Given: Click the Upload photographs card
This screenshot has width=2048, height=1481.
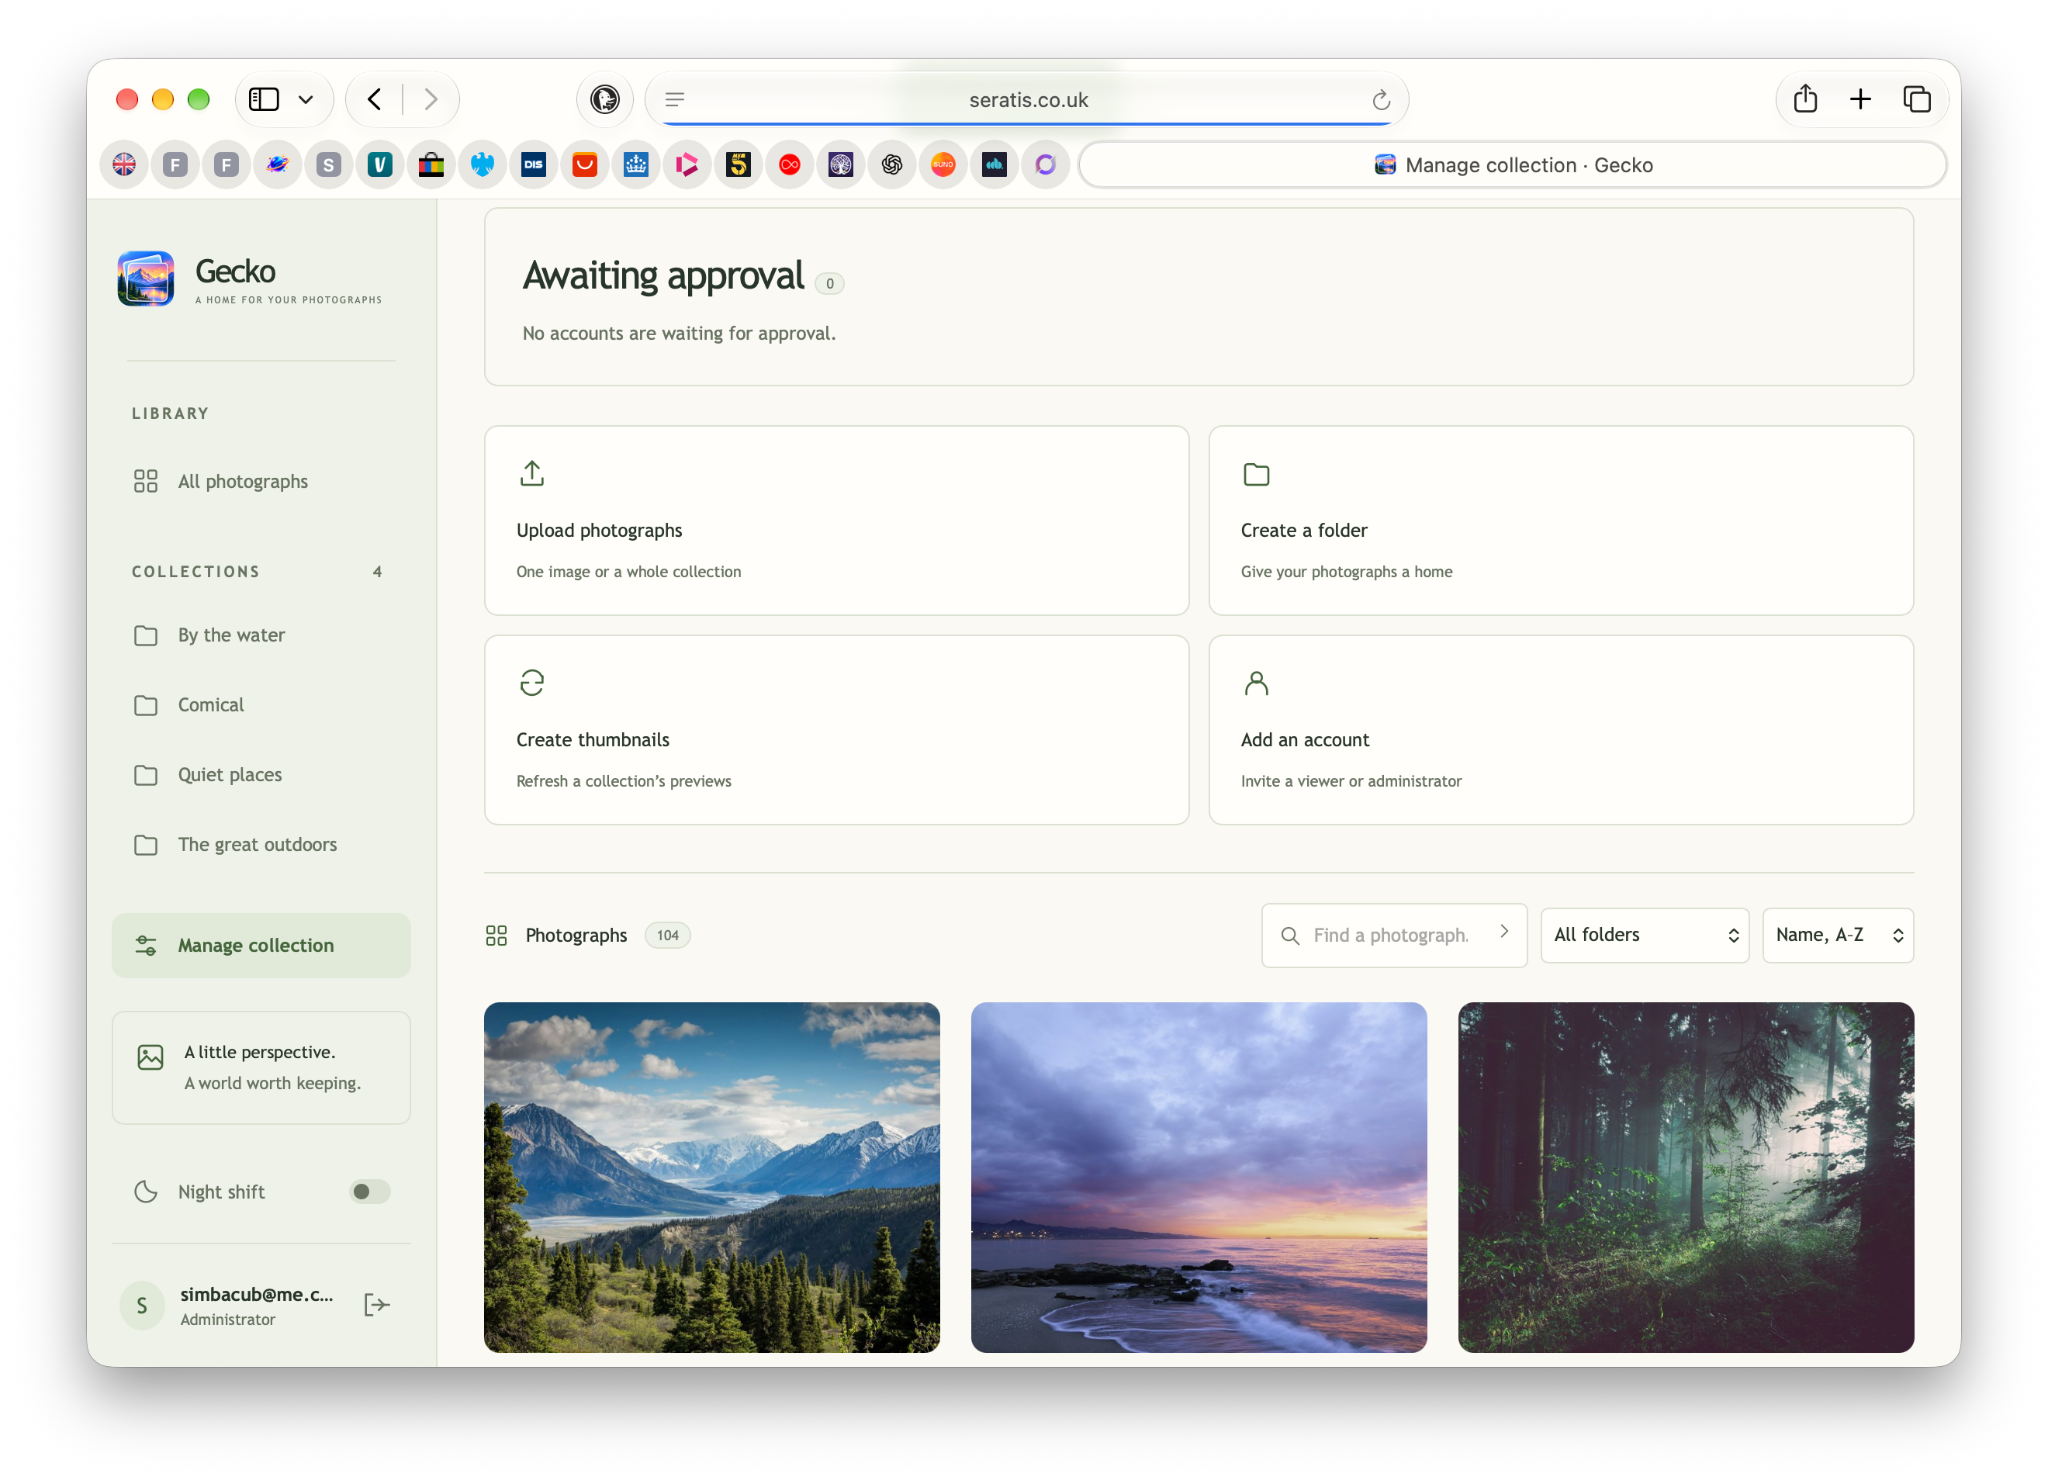Looking at the screenshot, I should [836, 520].
